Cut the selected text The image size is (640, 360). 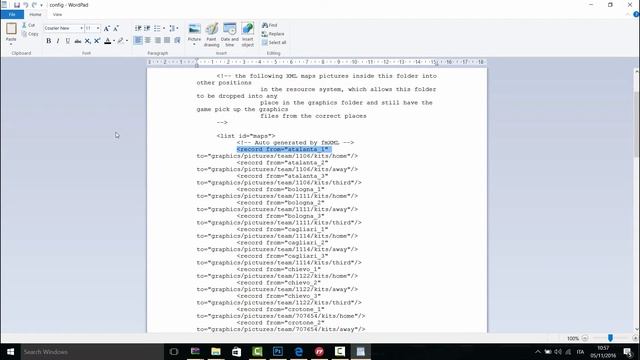[x=29, y=25]
